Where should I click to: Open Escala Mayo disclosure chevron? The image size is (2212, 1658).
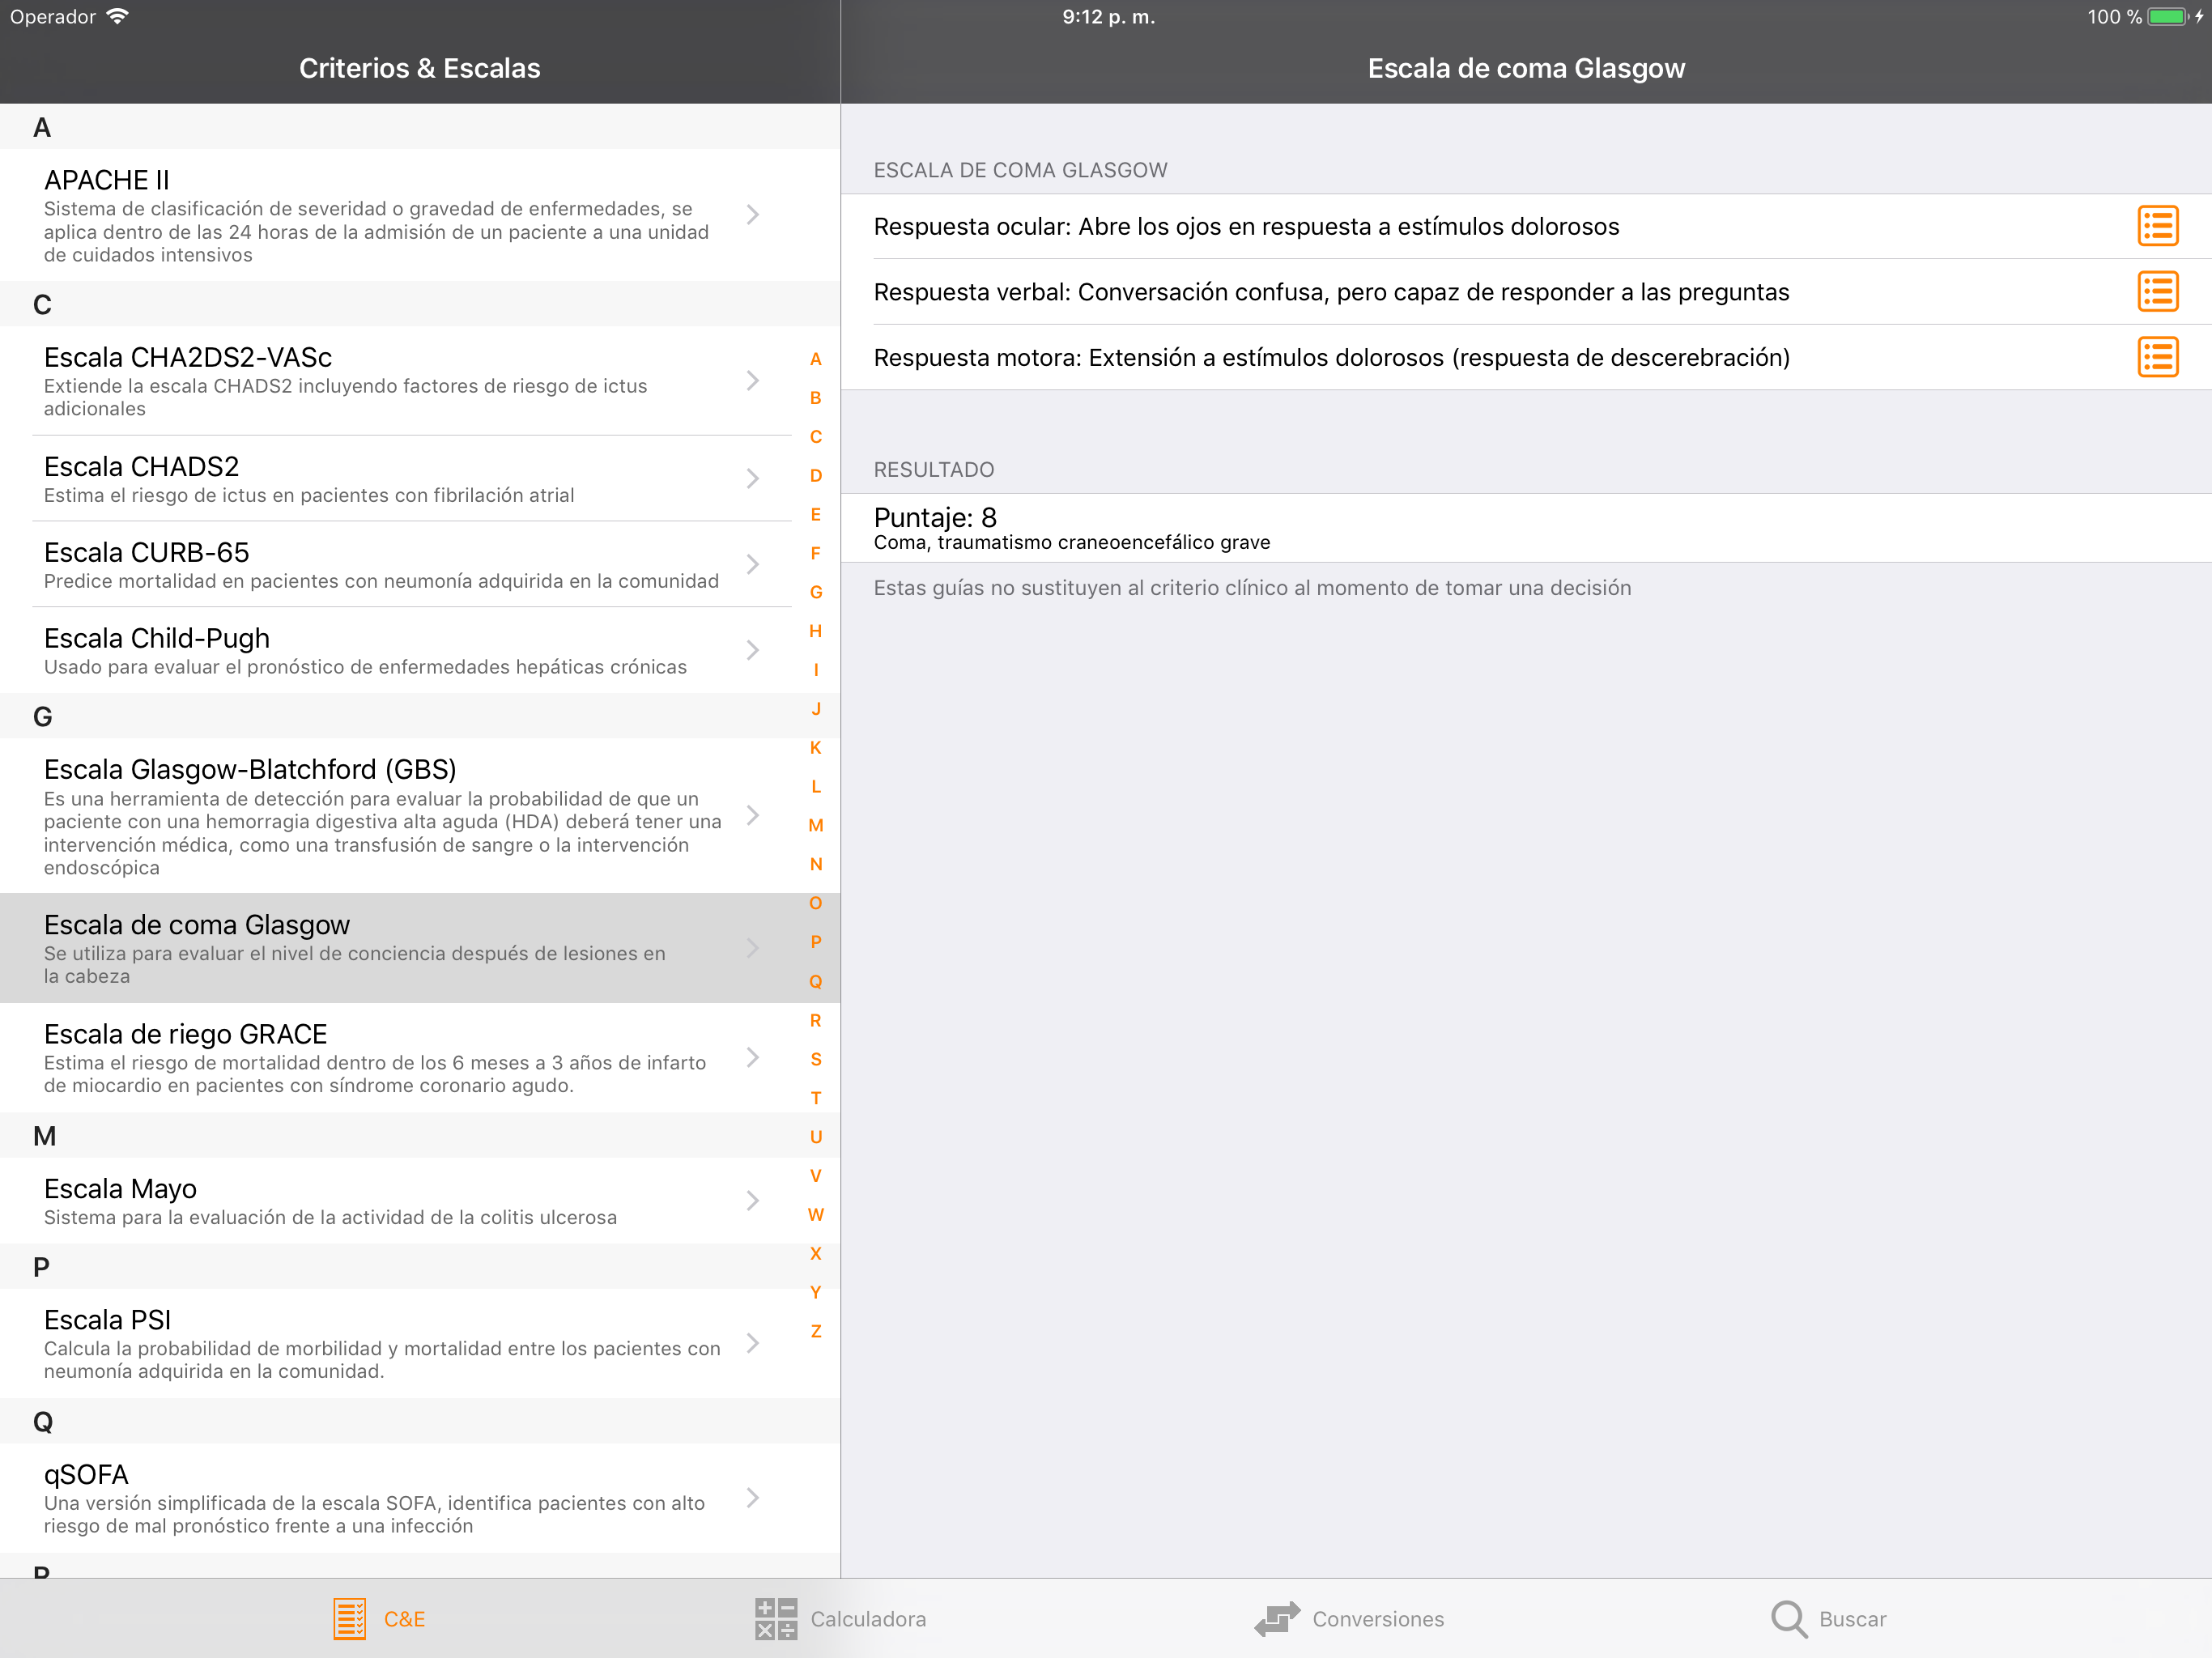753,1200
